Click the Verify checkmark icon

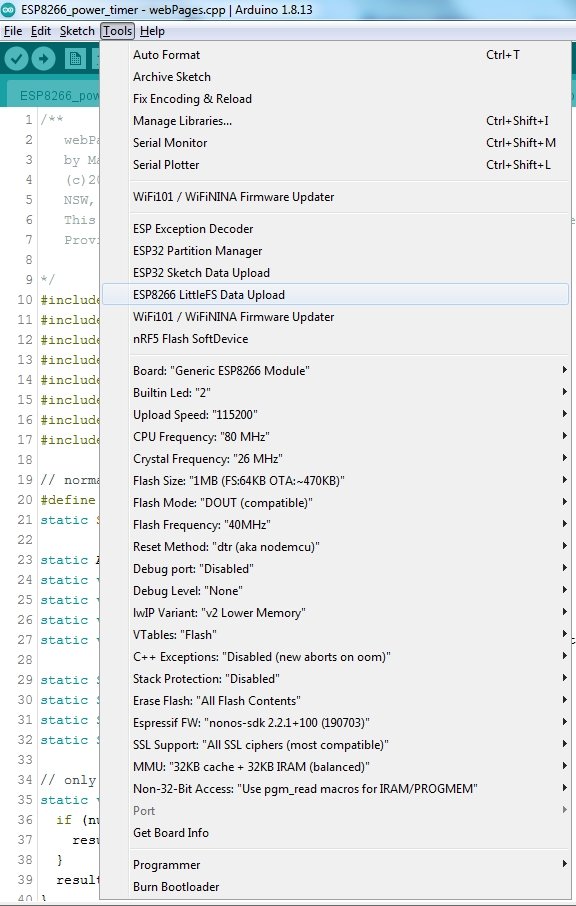(17, 58)
